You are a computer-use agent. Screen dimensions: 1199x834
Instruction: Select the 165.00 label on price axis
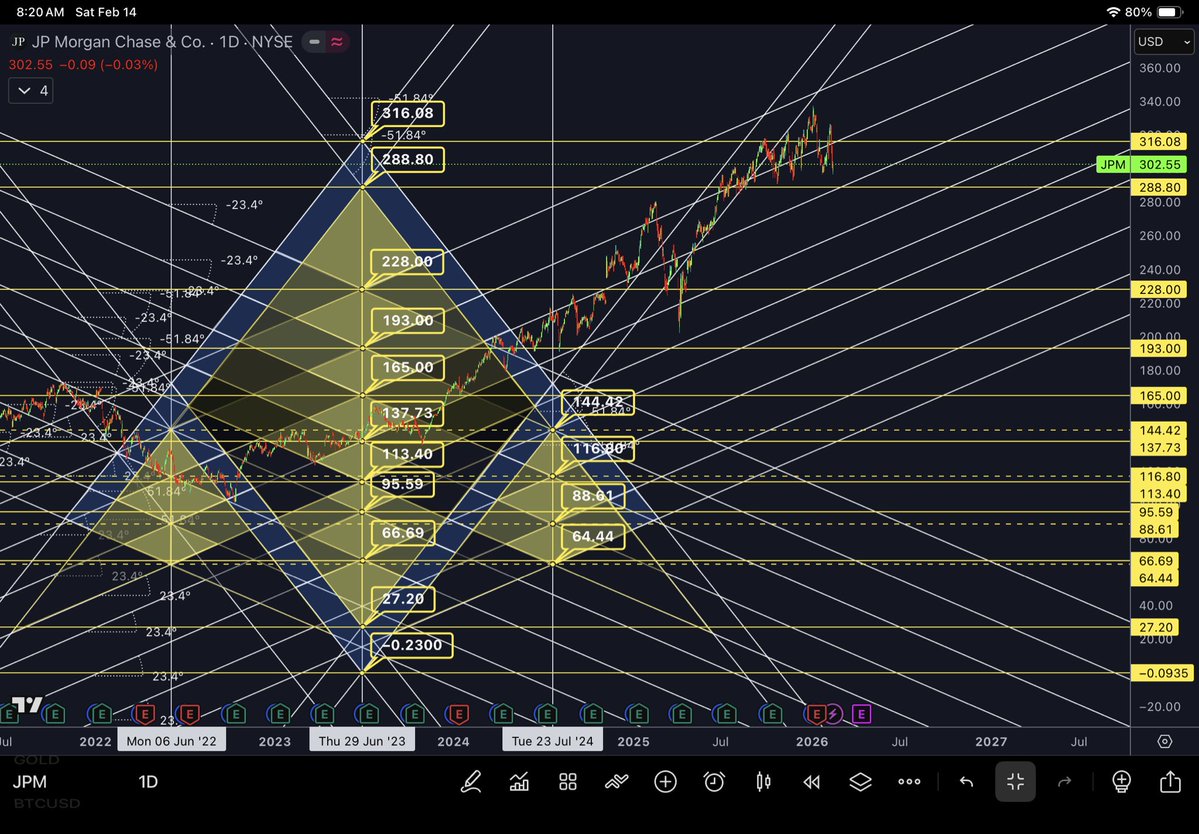tap(1159, 396)
